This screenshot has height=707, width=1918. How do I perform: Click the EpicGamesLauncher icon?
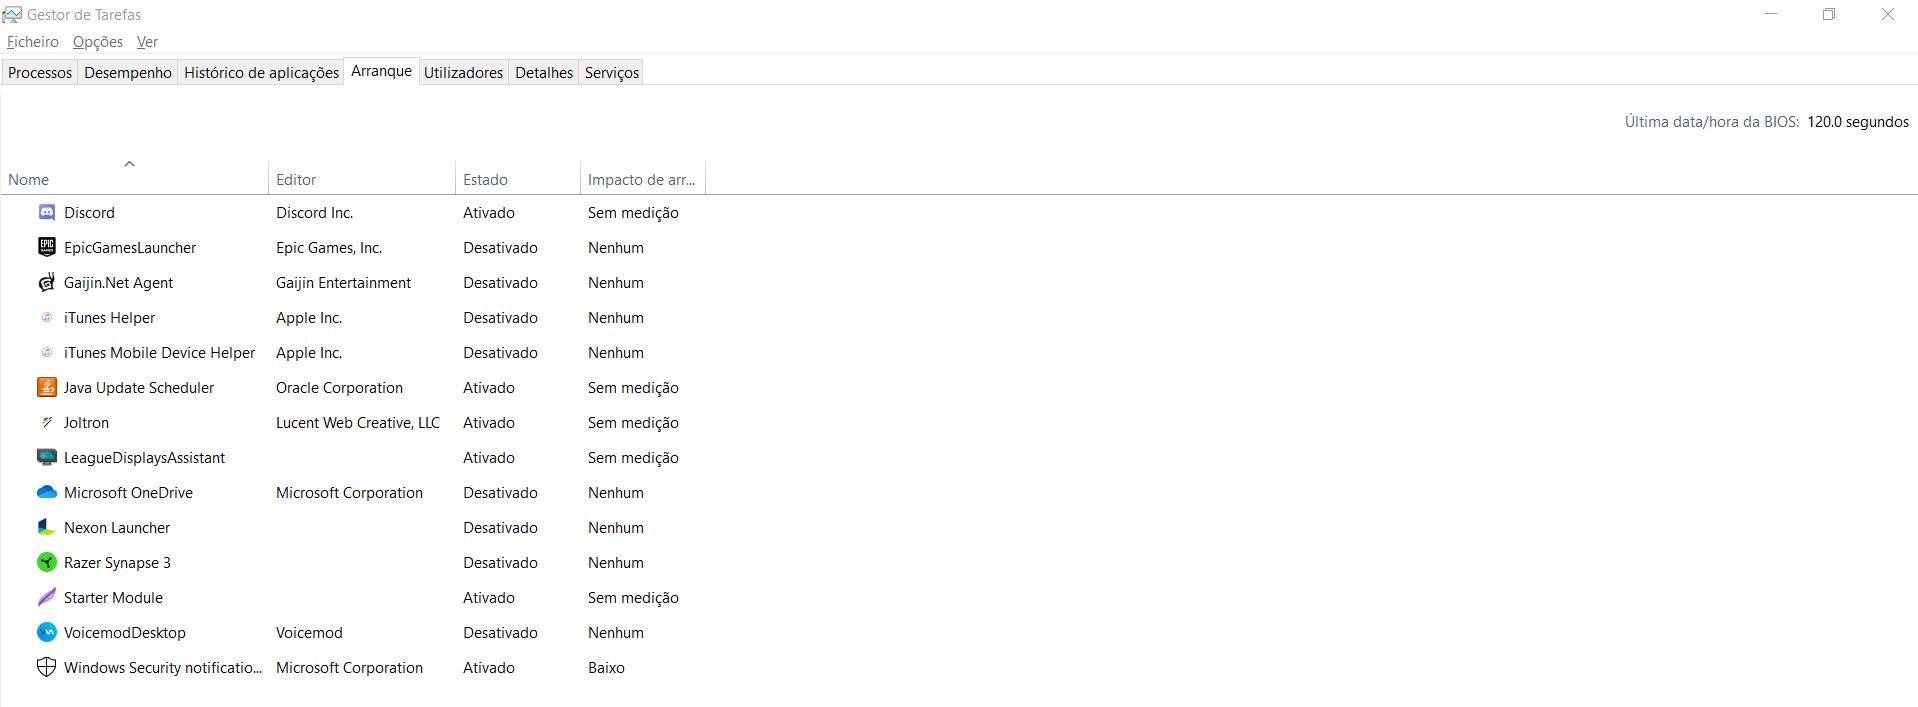(x=46, y=247)
